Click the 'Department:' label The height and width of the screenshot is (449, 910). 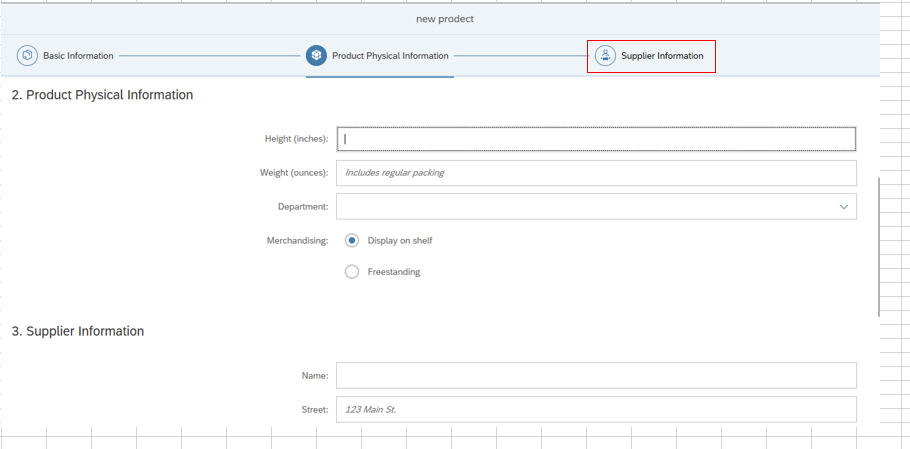(304, 207)
